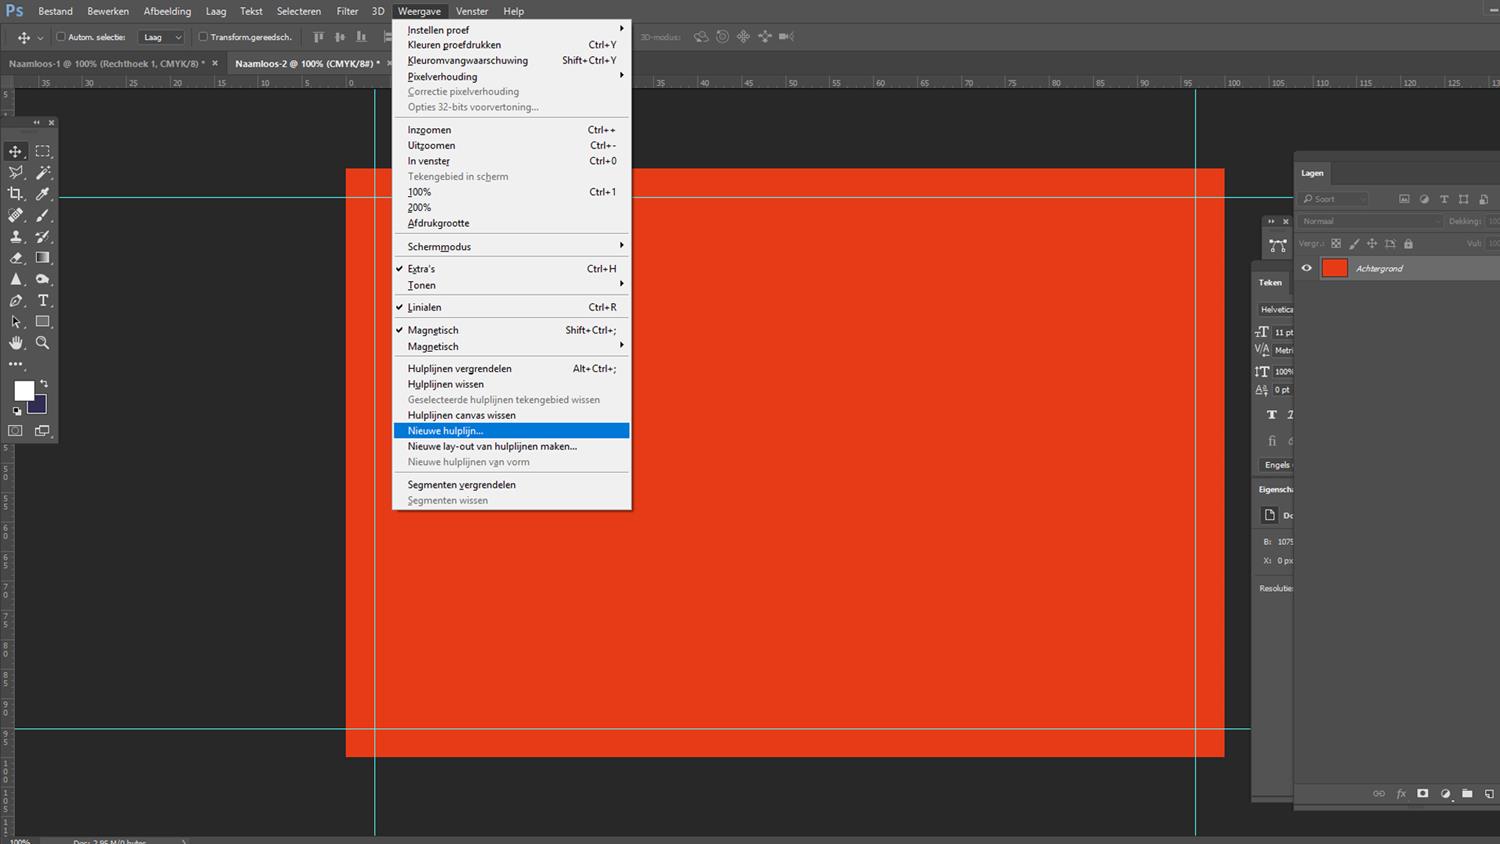The width and height of the screenshot is (1500, 844).
Task: Open the Lagen panel tab
Action: point(1312,173)
